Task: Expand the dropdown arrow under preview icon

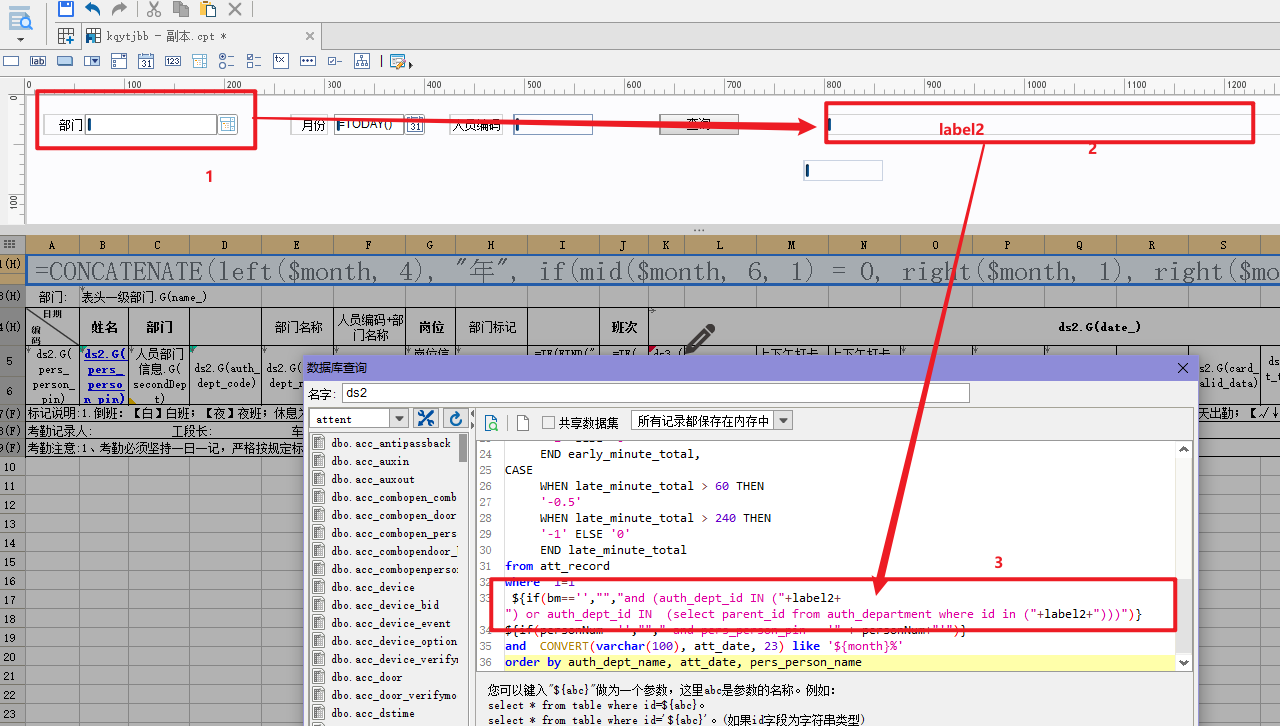Action: (x=20, y=40)
